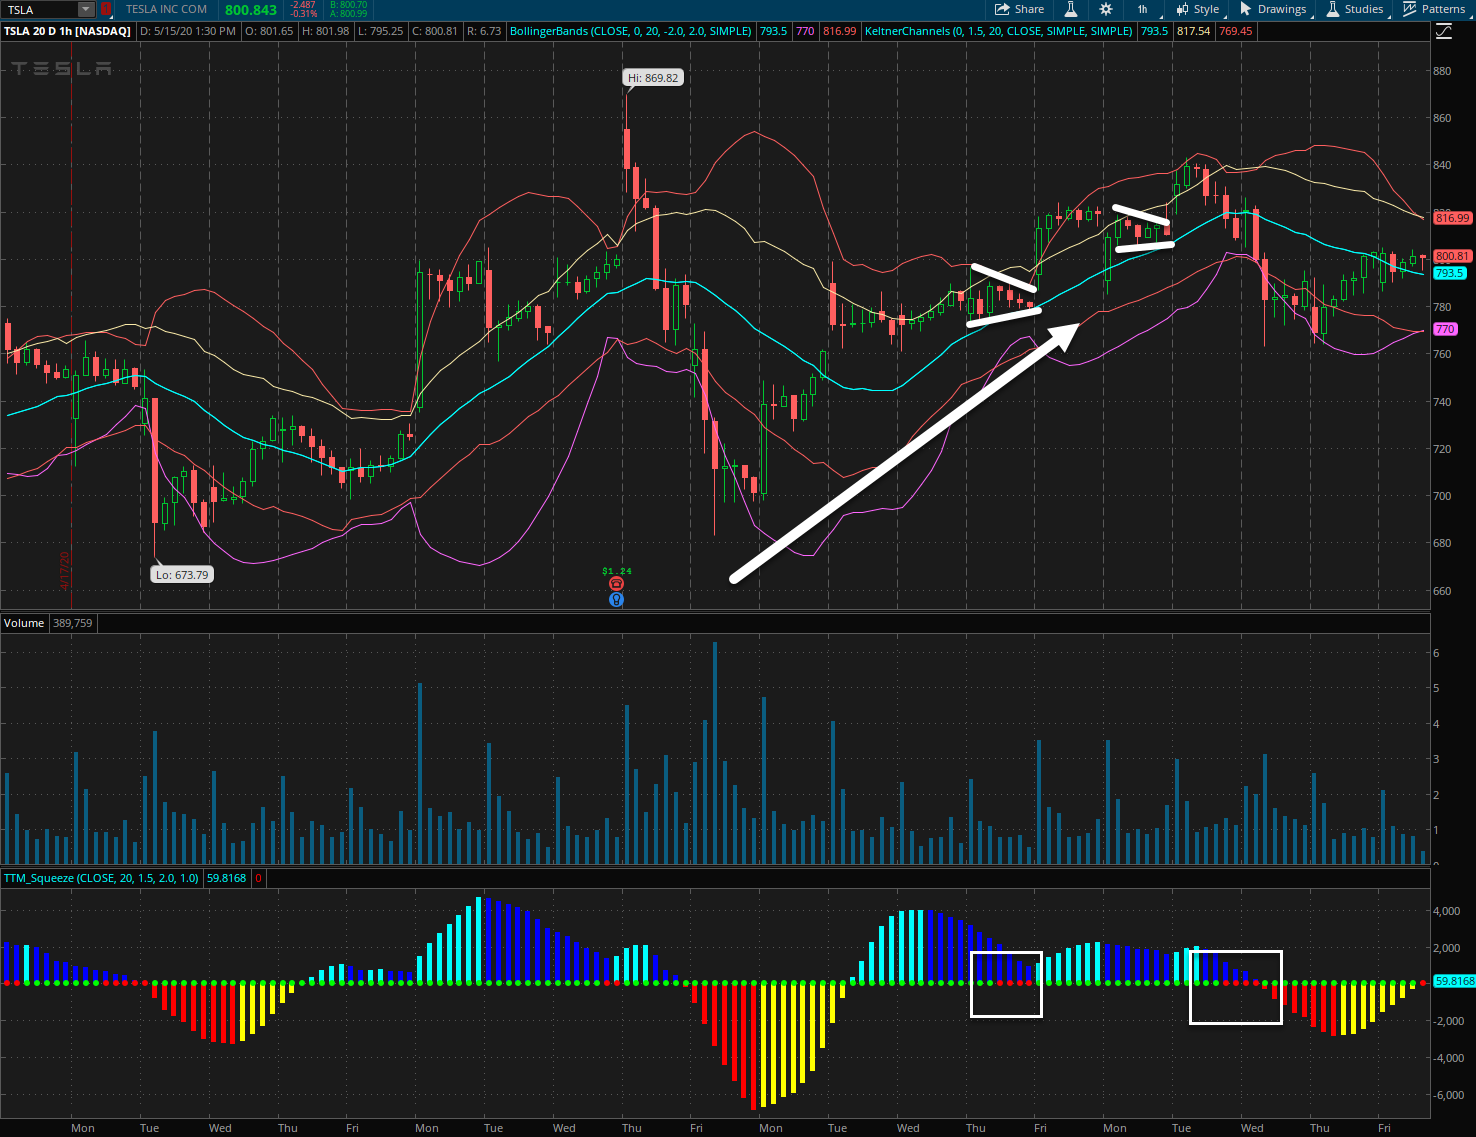This screenshot has width=1476, height=1137.
Task: Open the Patterns menu
Action: point(1434,9)
